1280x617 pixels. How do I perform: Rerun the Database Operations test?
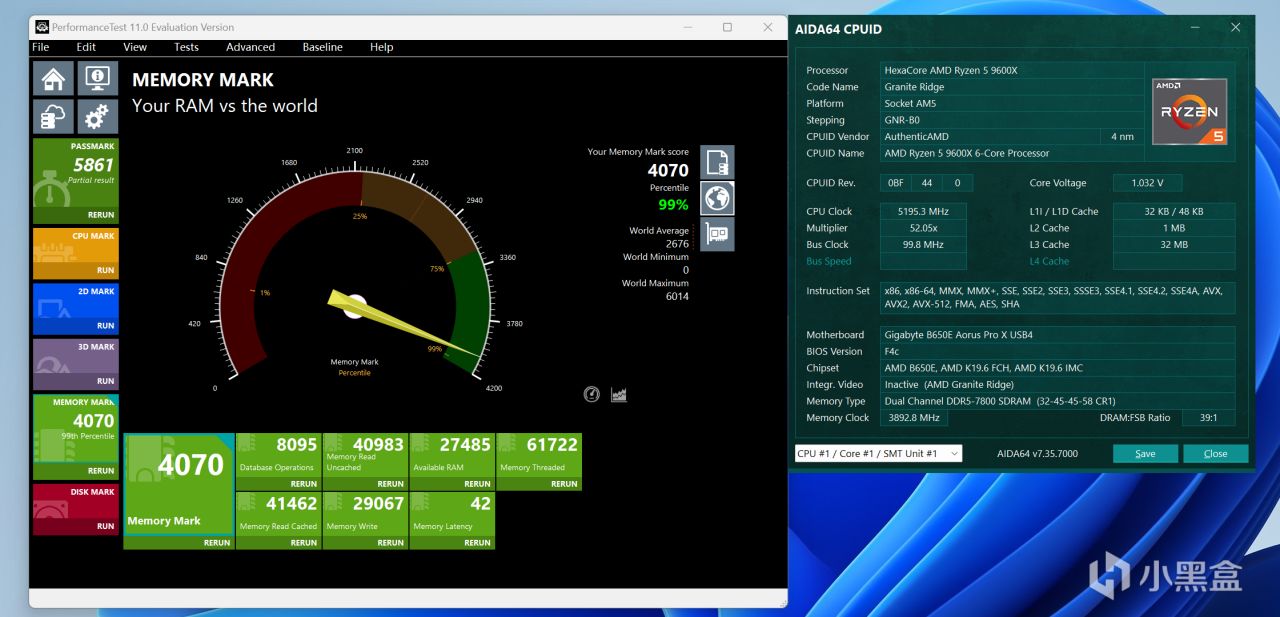(x=304, y=484)
